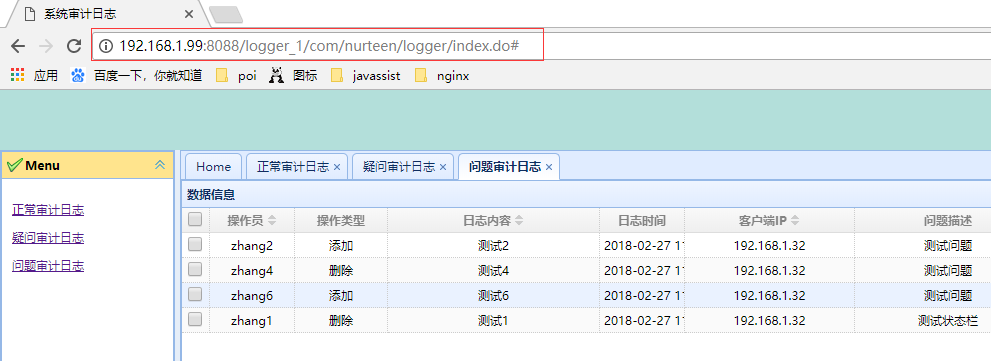This screenshot has height=361, width=991.
Task: Open 正常审计日志 link in Menu
Action: pos(48,210)
